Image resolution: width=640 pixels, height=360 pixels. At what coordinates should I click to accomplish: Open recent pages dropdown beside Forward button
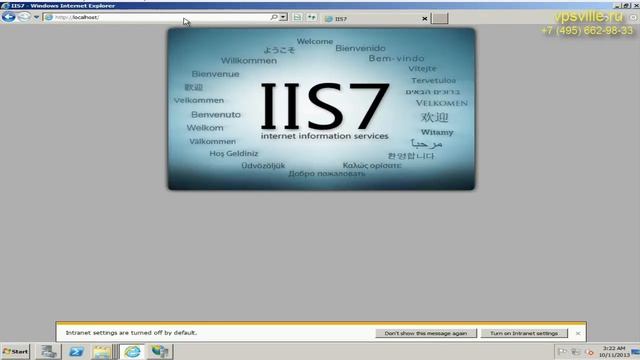coord(36,18)
